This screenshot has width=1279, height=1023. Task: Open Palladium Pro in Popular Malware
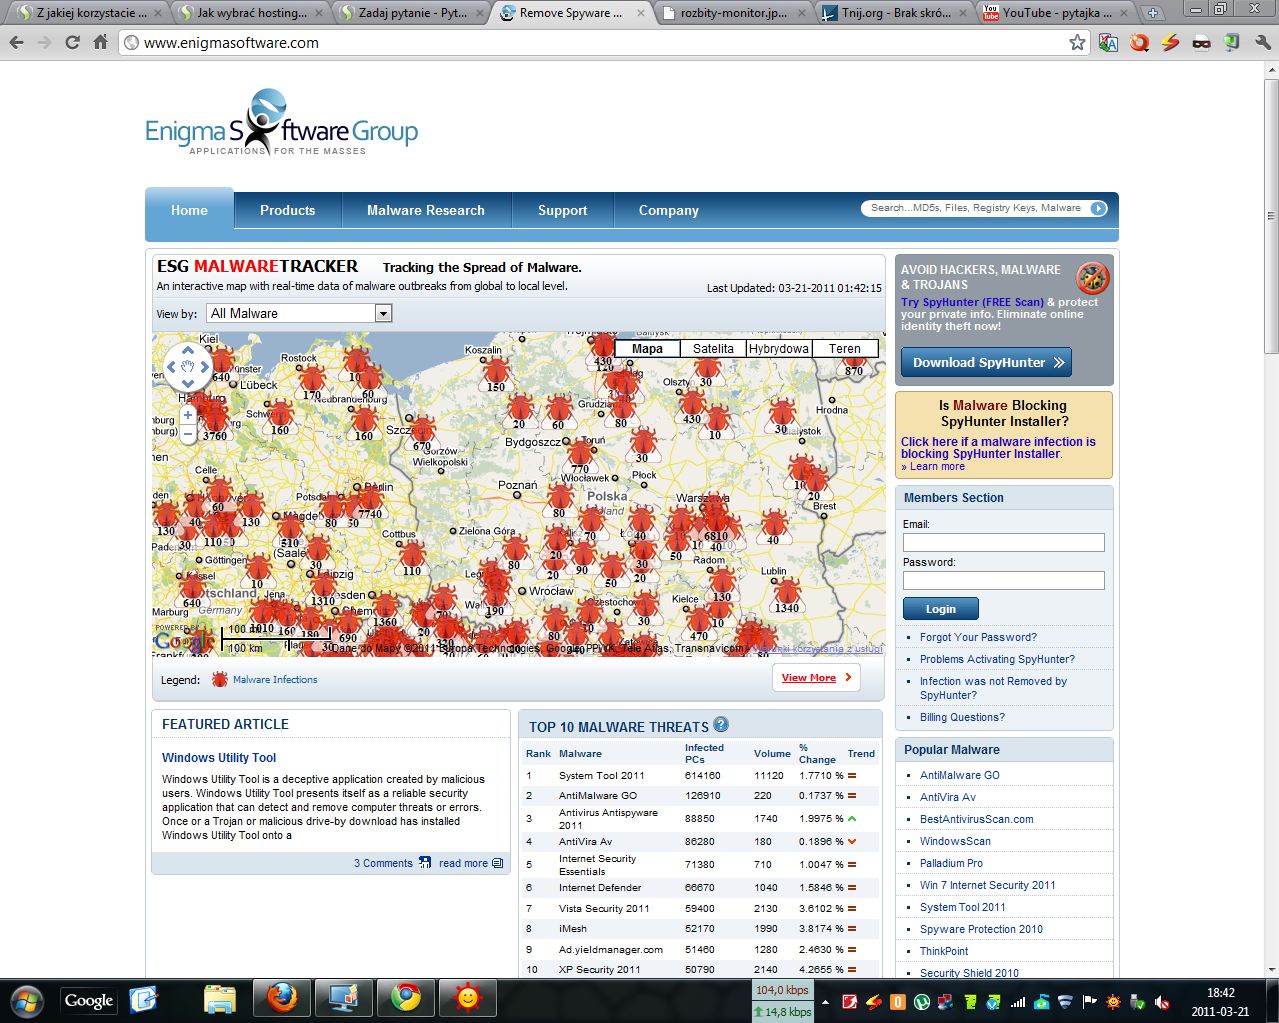pyautogui.click(x=951, y=863)
